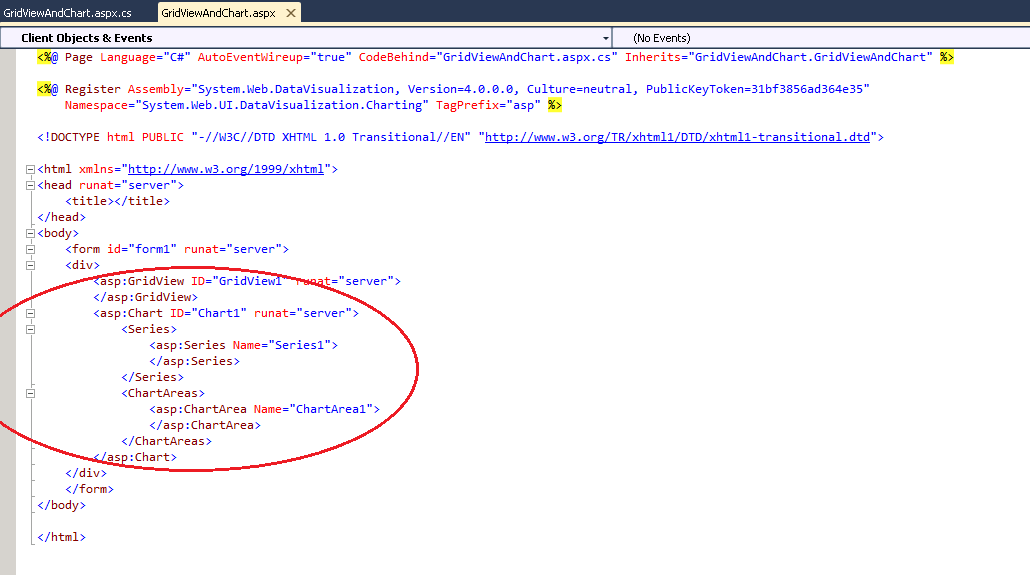Click the DOCTYPE declaration text
The image size is (1030, 575).
point(460,137)
